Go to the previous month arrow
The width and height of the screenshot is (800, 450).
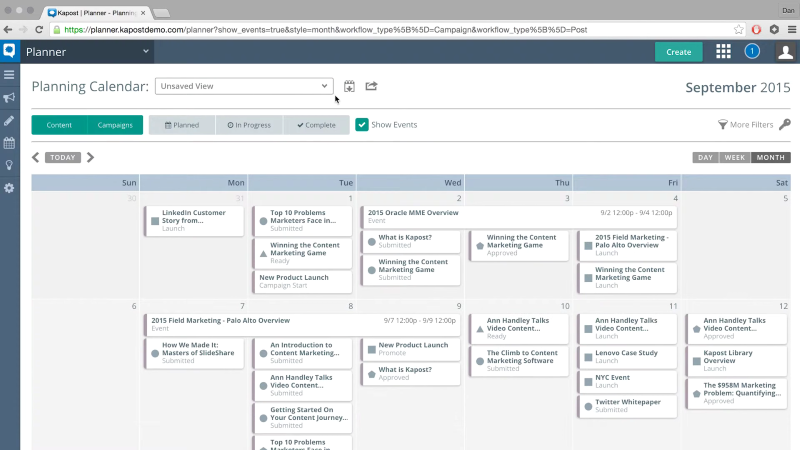coord(35,157)
